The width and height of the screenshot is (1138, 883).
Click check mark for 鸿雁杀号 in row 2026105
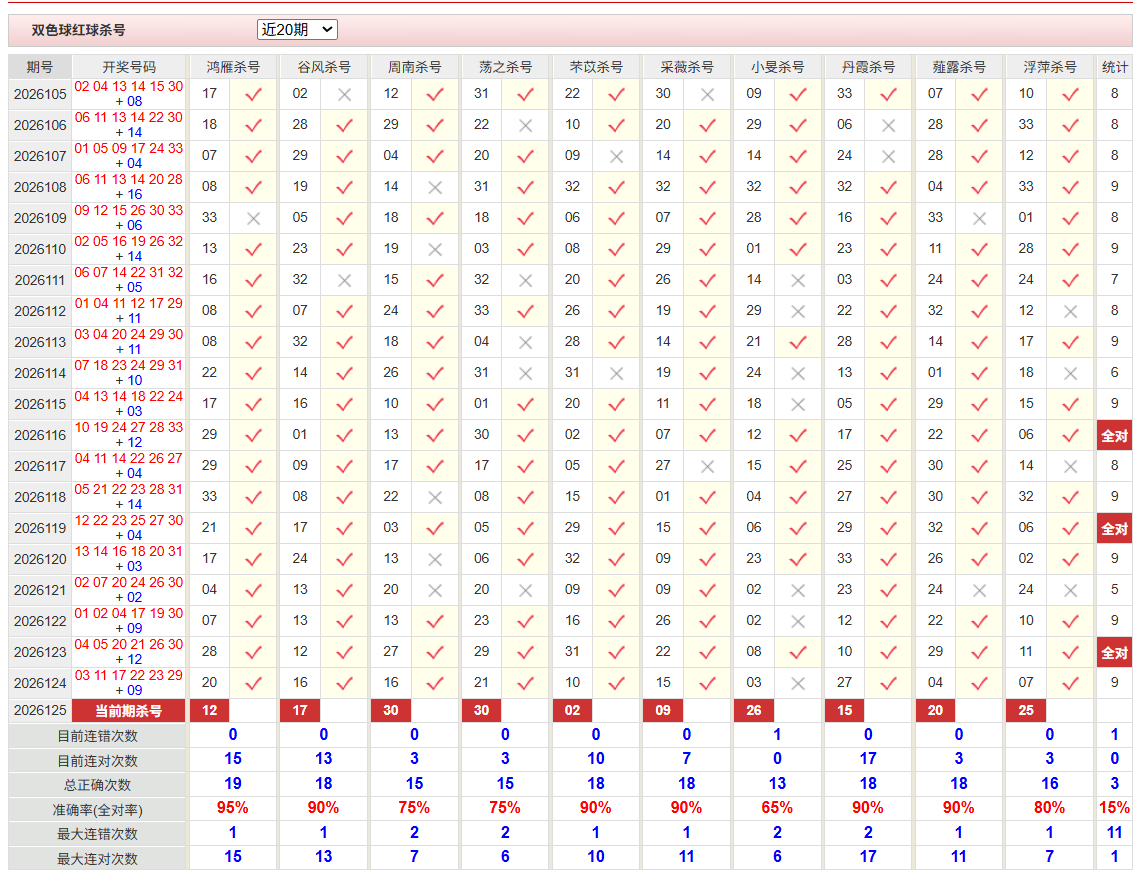pos(253,94)
